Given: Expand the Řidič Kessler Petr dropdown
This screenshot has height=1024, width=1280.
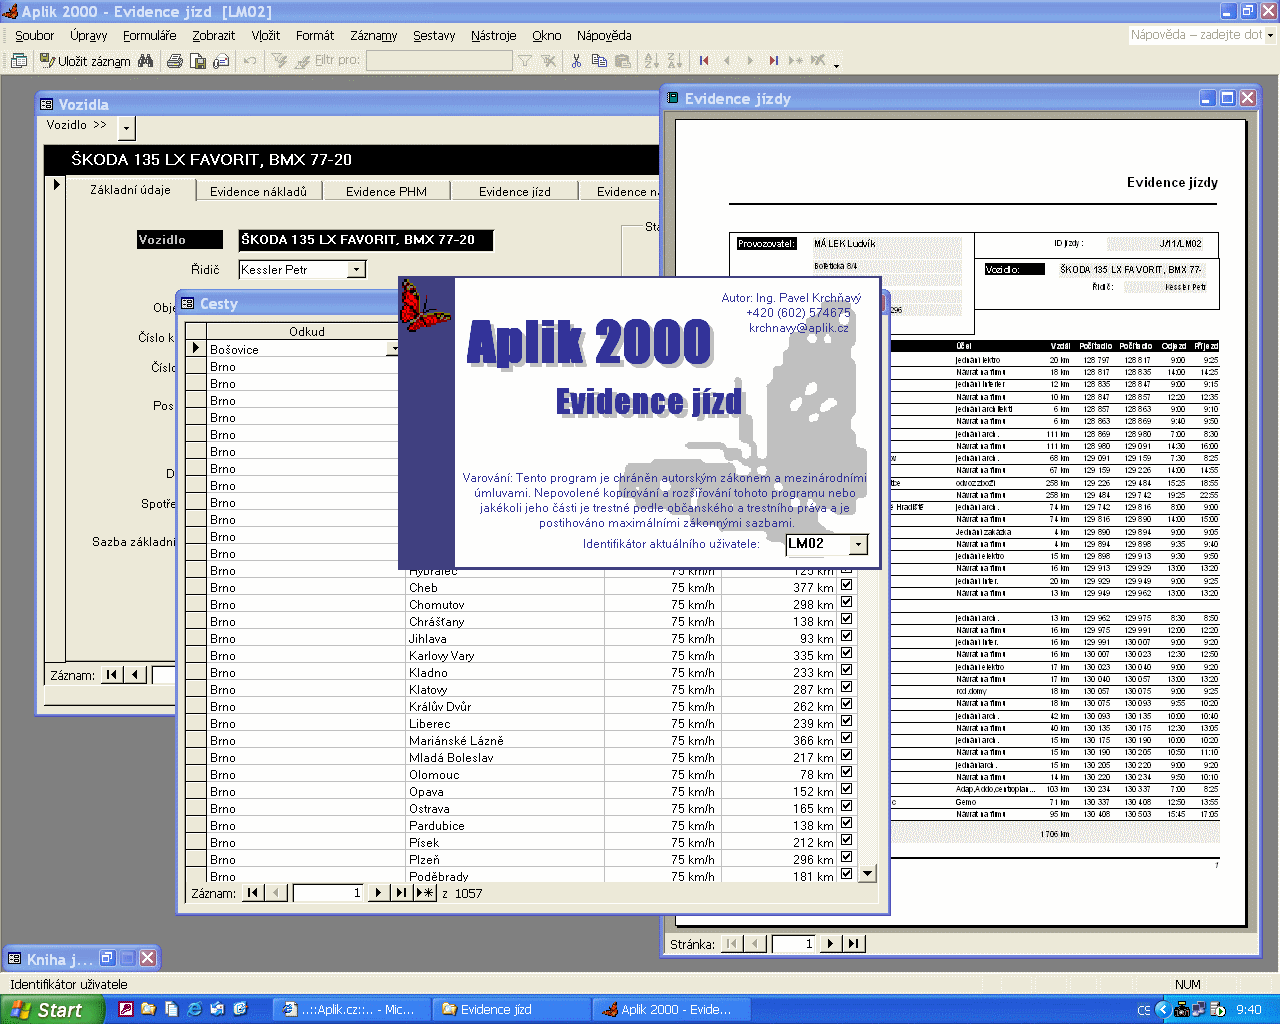Looking at the screenshot, I should pos(356,270).
